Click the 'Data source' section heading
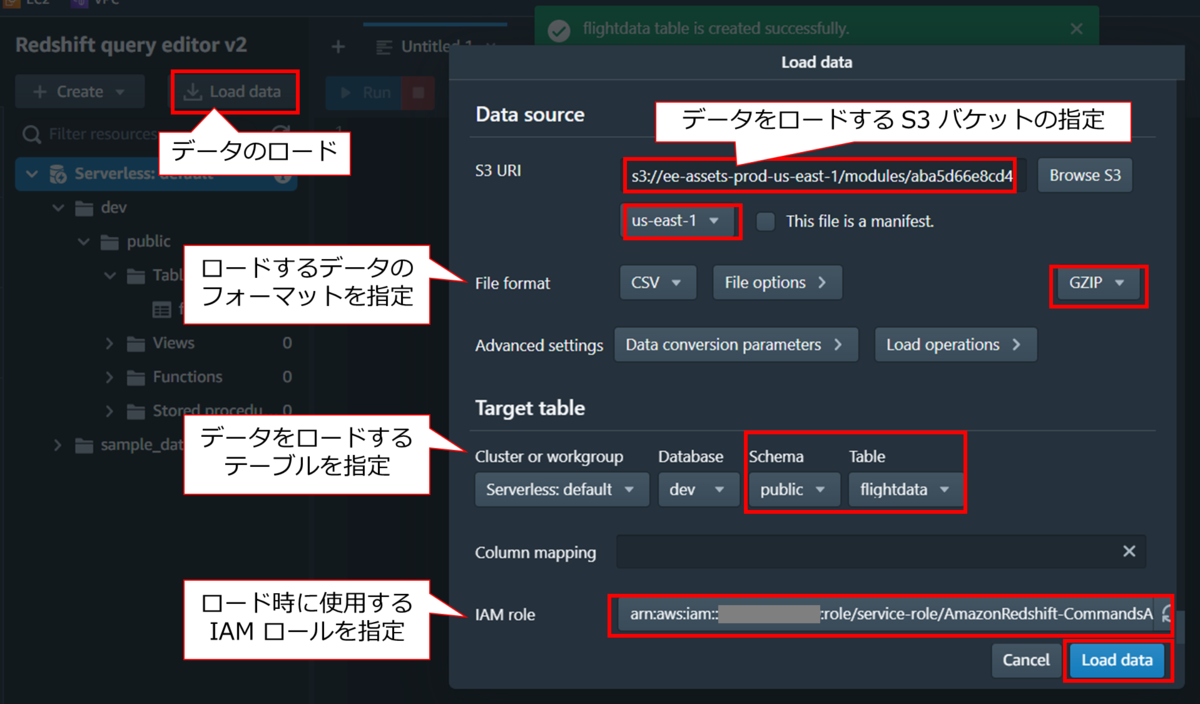 click(530, 114)
